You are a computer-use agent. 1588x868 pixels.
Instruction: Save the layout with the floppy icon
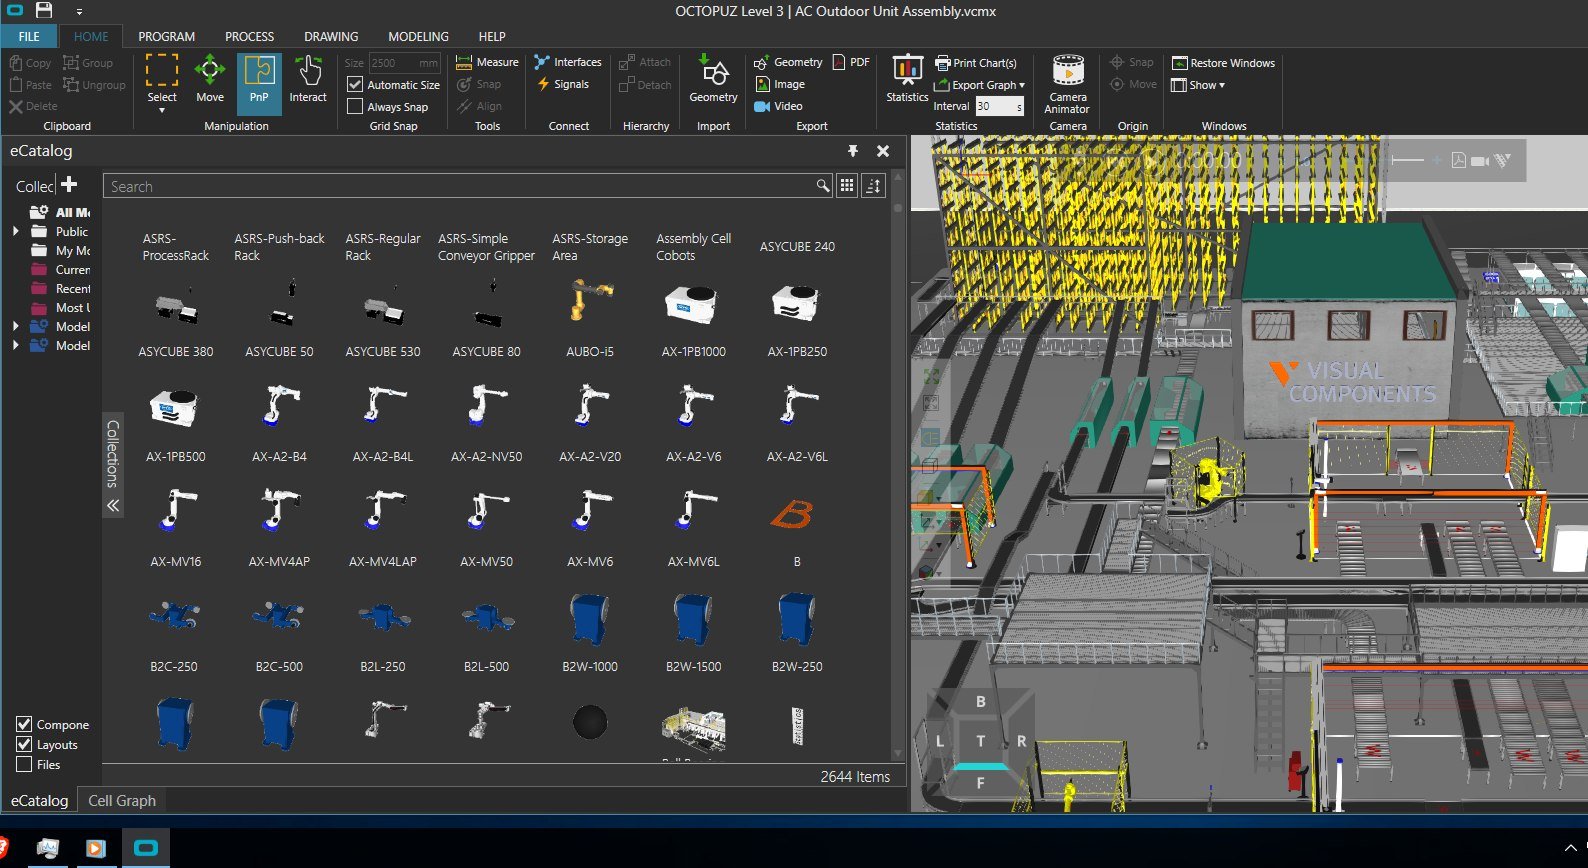[x=44, y=10]
